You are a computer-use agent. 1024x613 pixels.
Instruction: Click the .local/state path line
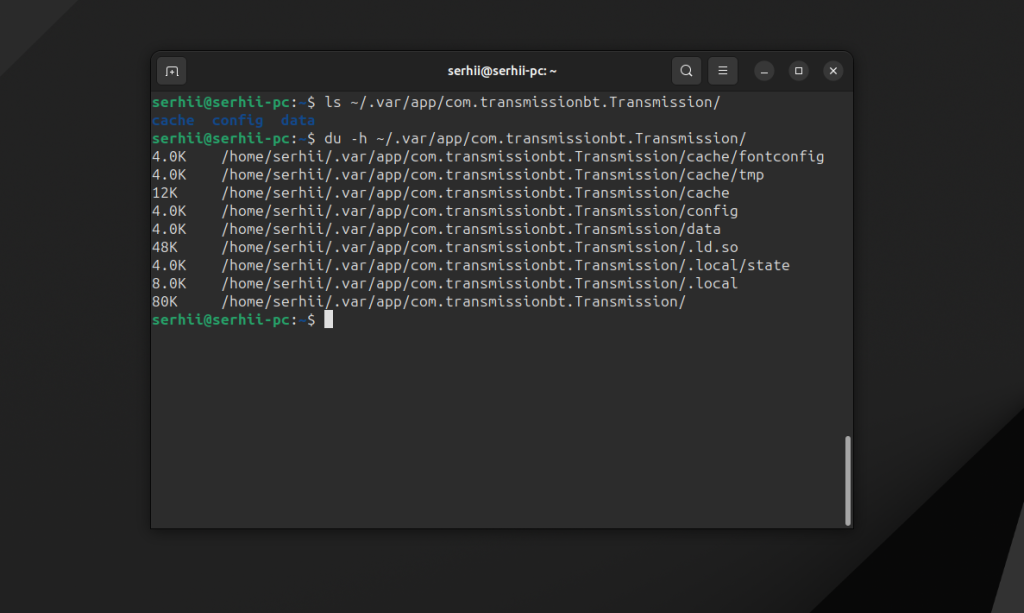tap(471, 266)
